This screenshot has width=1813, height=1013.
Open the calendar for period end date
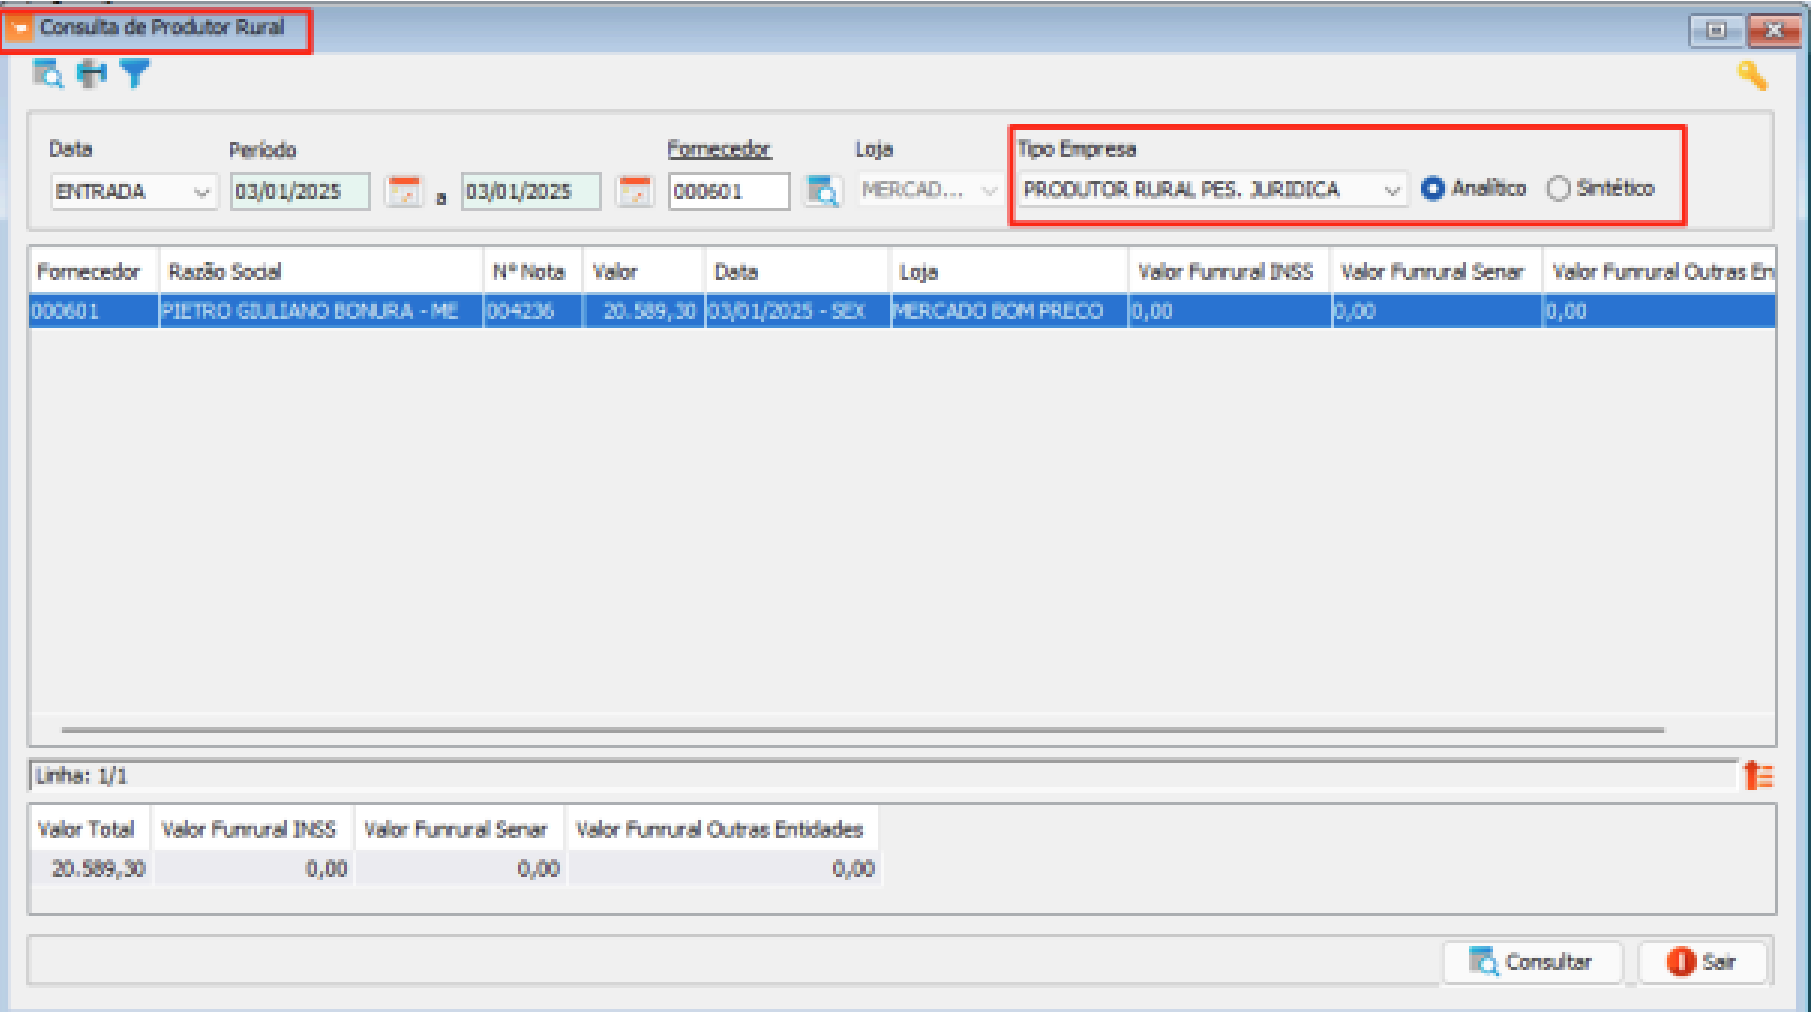tap(635, 191)
